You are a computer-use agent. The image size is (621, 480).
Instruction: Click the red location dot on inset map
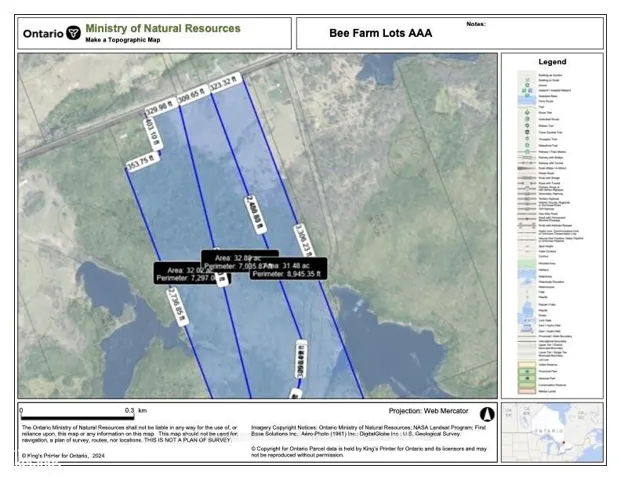pyautogui.click(x=563, y=443)
